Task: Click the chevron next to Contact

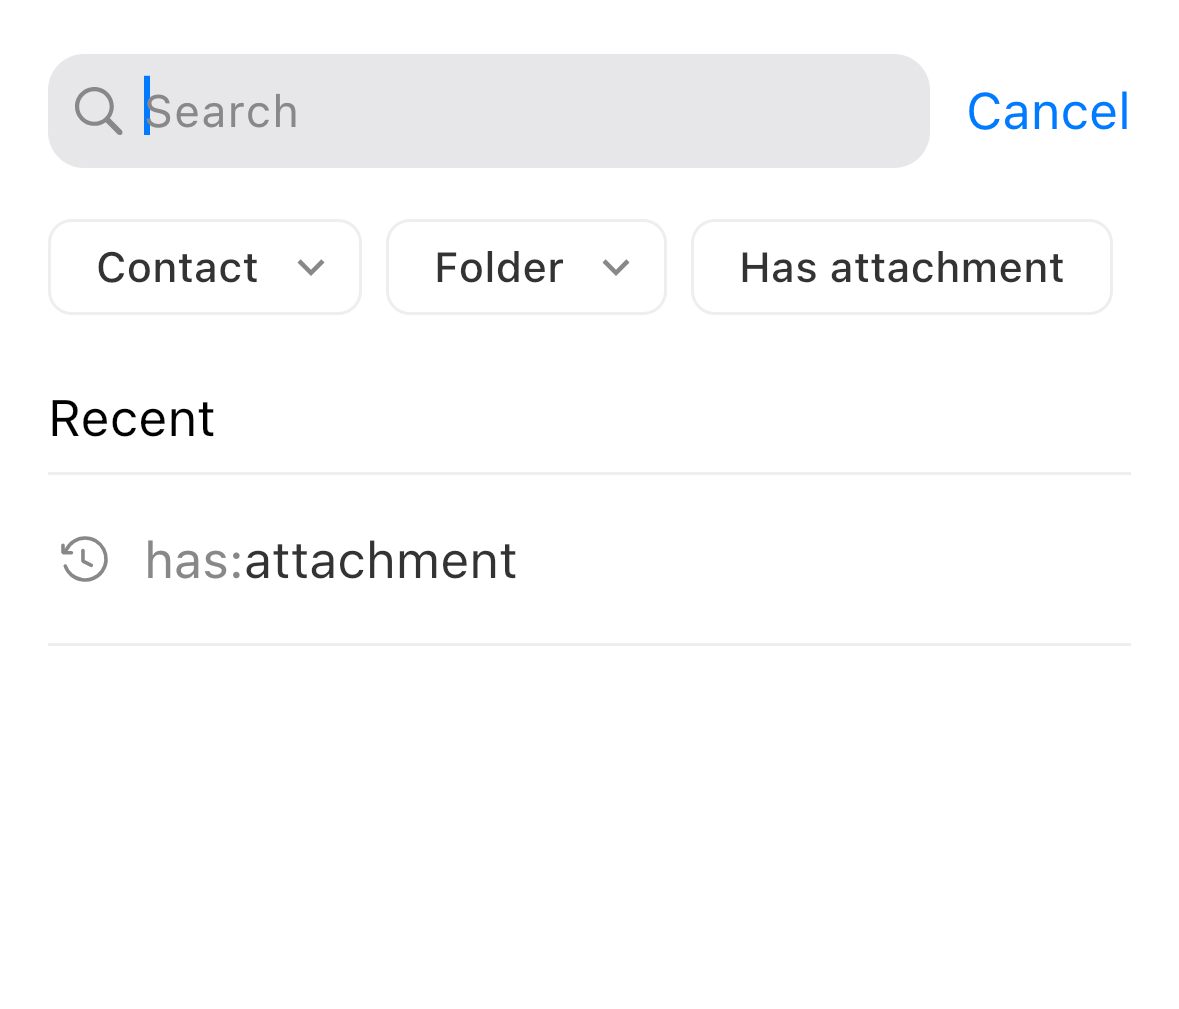Action: click(311, 268)
